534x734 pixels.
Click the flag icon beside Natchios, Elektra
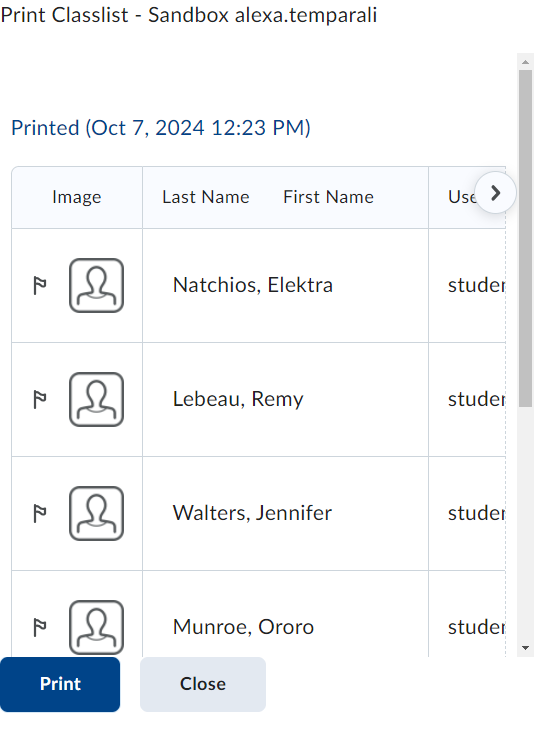40,286
